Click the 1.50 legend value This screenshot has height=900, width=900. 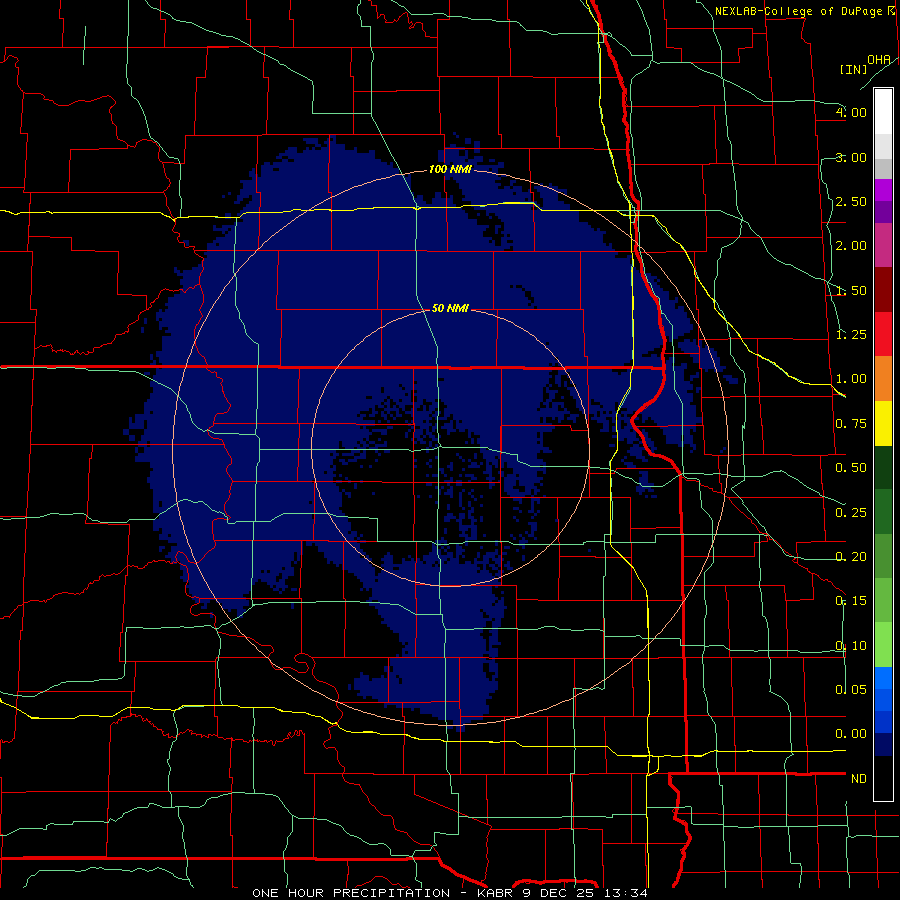point(851,290)
